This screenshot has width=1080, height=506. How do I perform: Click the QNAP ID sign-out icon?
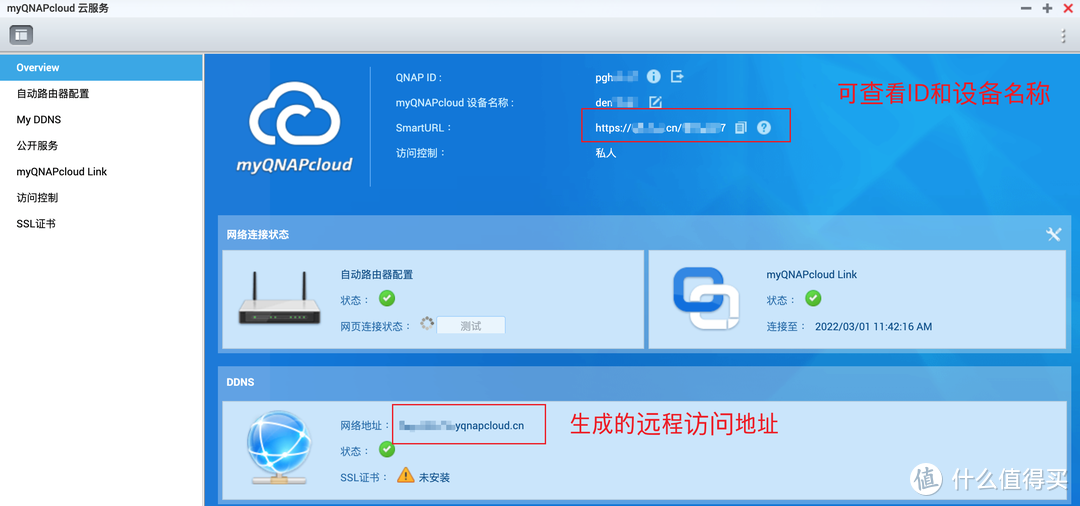point(677,76)
